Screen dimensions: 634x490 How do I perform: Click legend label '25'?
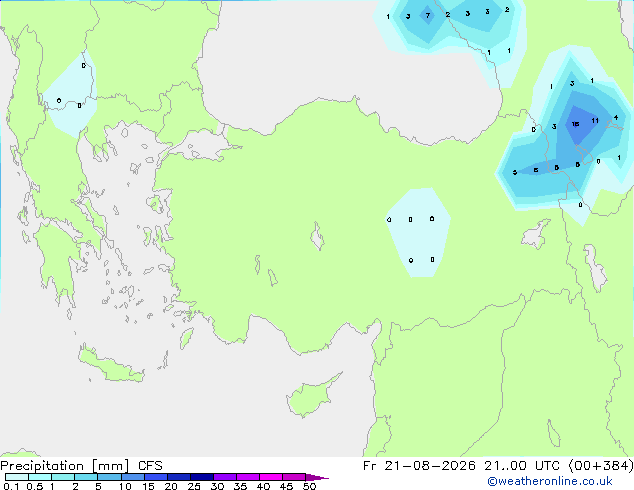194,486
